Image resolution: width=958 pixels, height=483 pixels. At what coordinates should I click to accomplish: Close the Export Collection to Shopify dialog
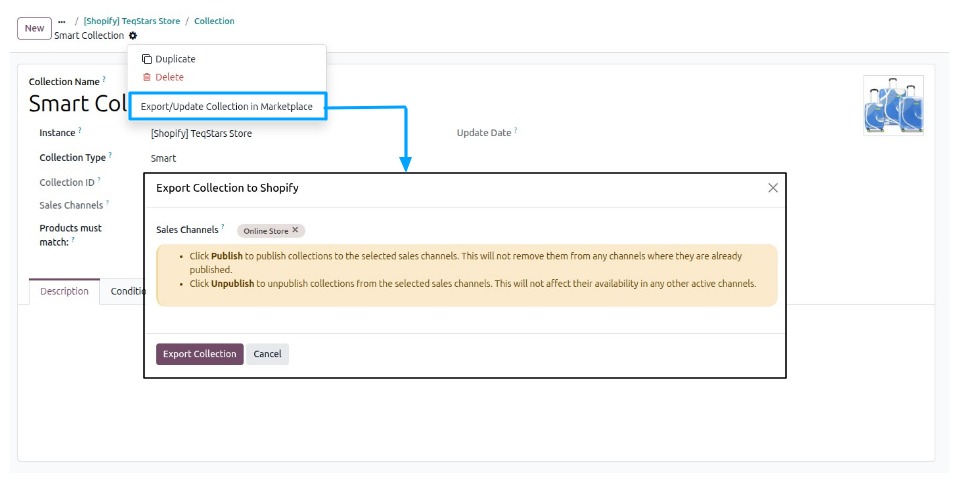[773, 188]
